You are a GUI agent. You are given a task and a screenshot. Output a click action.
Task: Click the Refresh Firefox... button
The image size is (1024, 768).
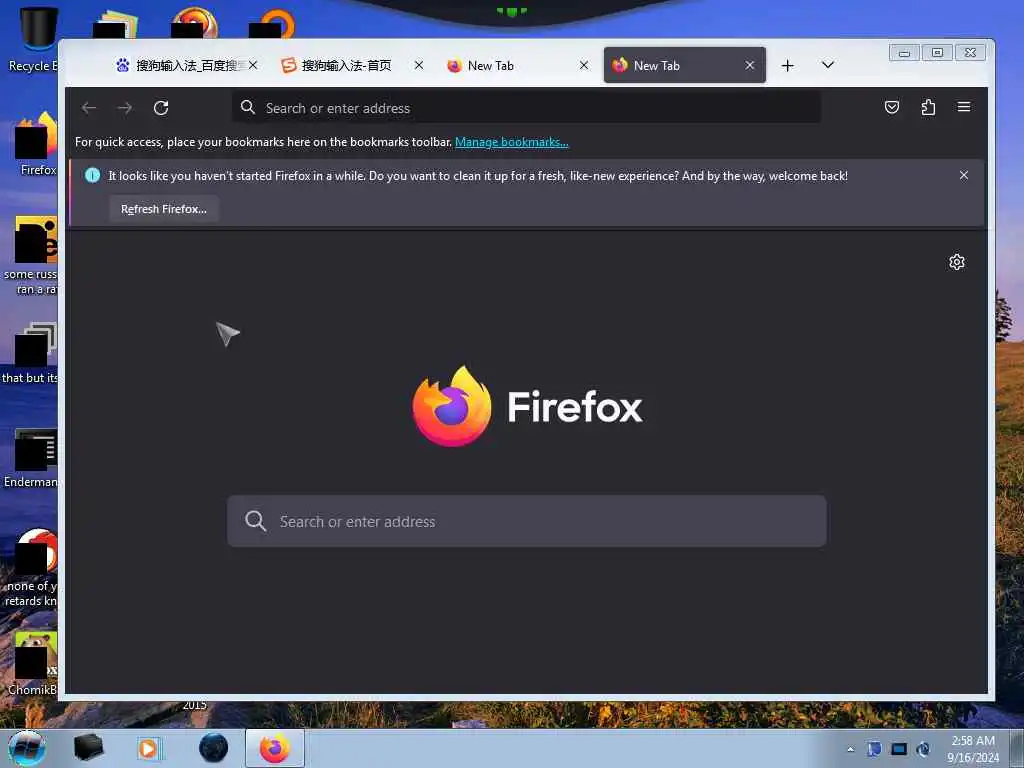pyautogui.click(x=164, y=209)
